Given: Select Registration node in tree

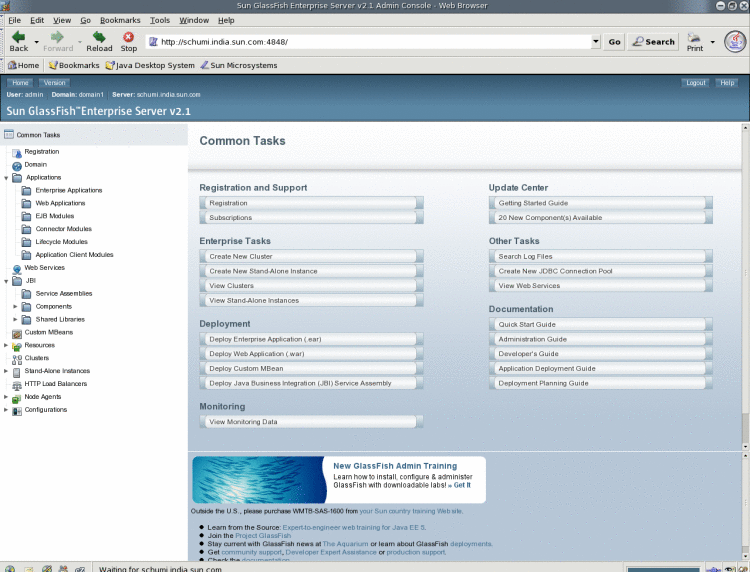Looking at the screenshot, I should [42, 152].
